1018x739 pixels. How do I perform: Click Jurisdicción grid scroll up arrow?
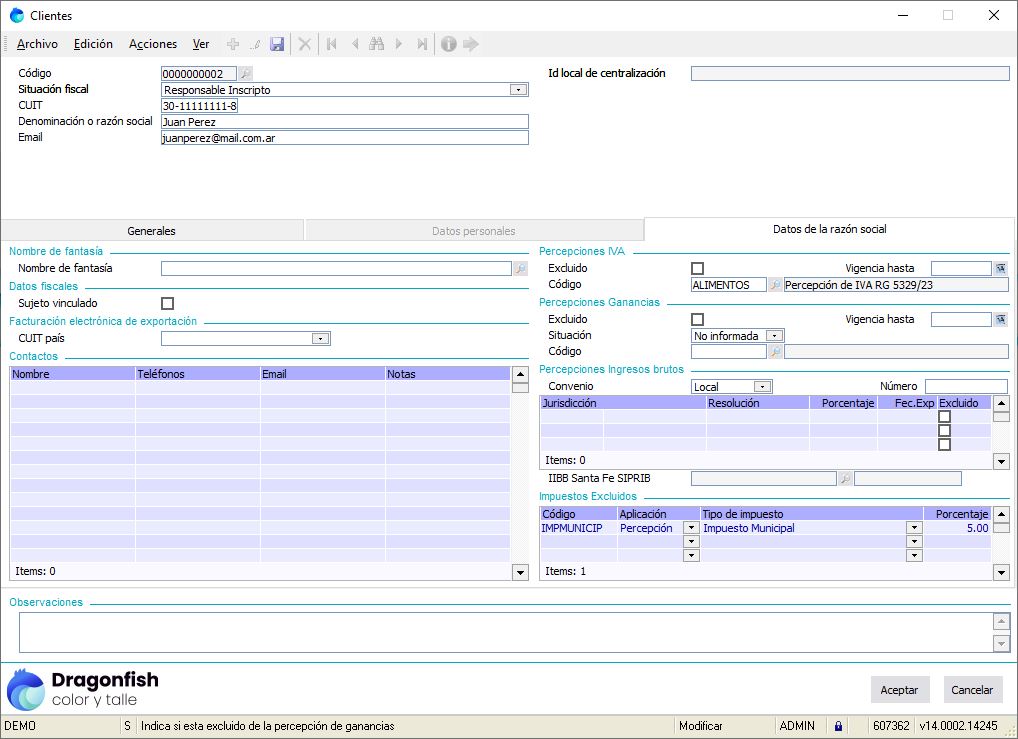pyautogui.click(x=1001, y=403)
